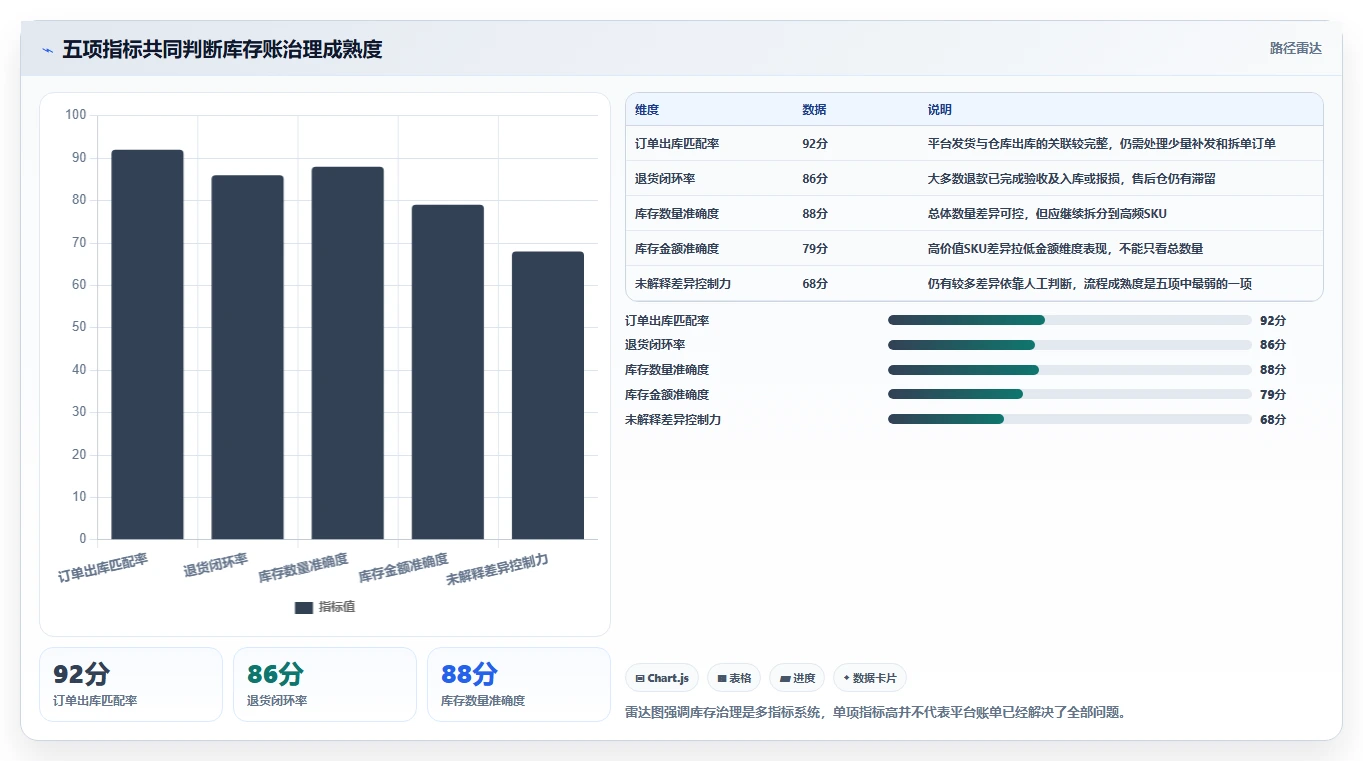Select the 表格 tag chip
The height and width of the screenshot is (761, 1363).
pyautogui.click(x=734, y=678)
